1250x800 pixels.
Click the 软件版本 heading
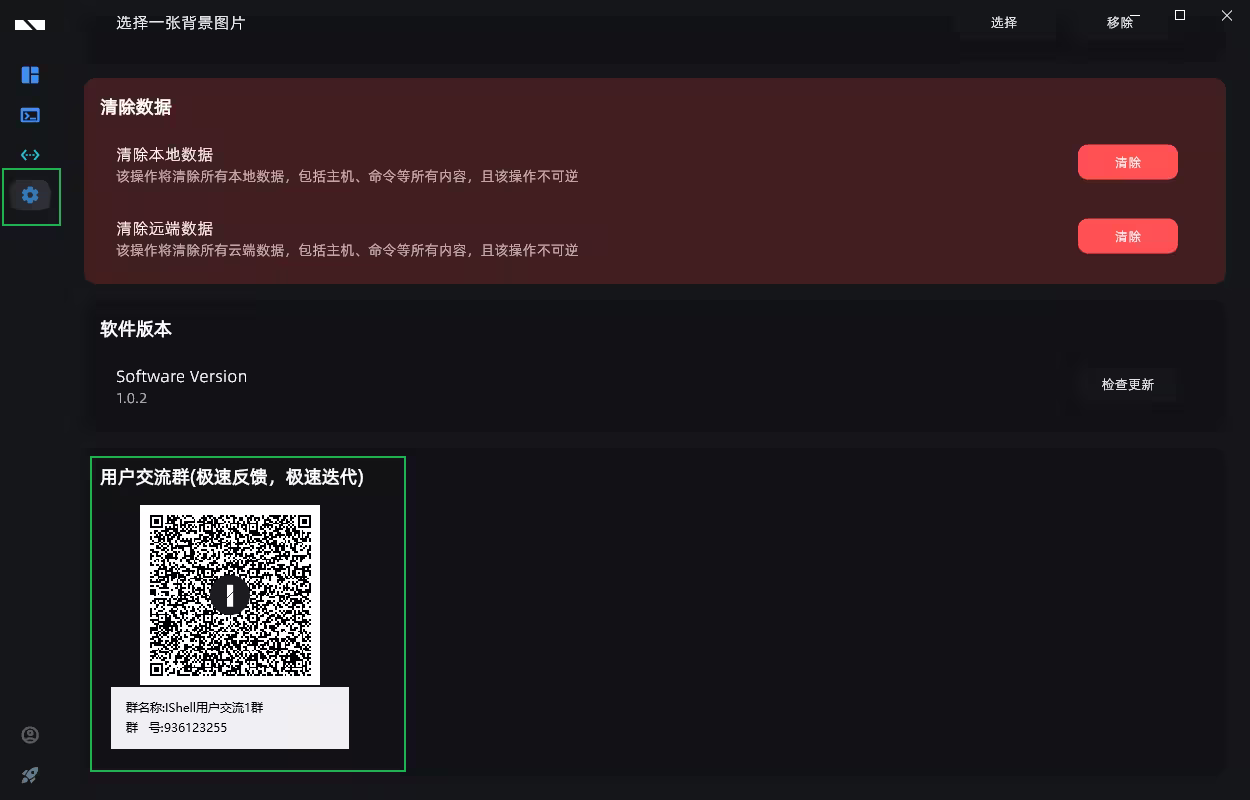[x=136, y=329]
